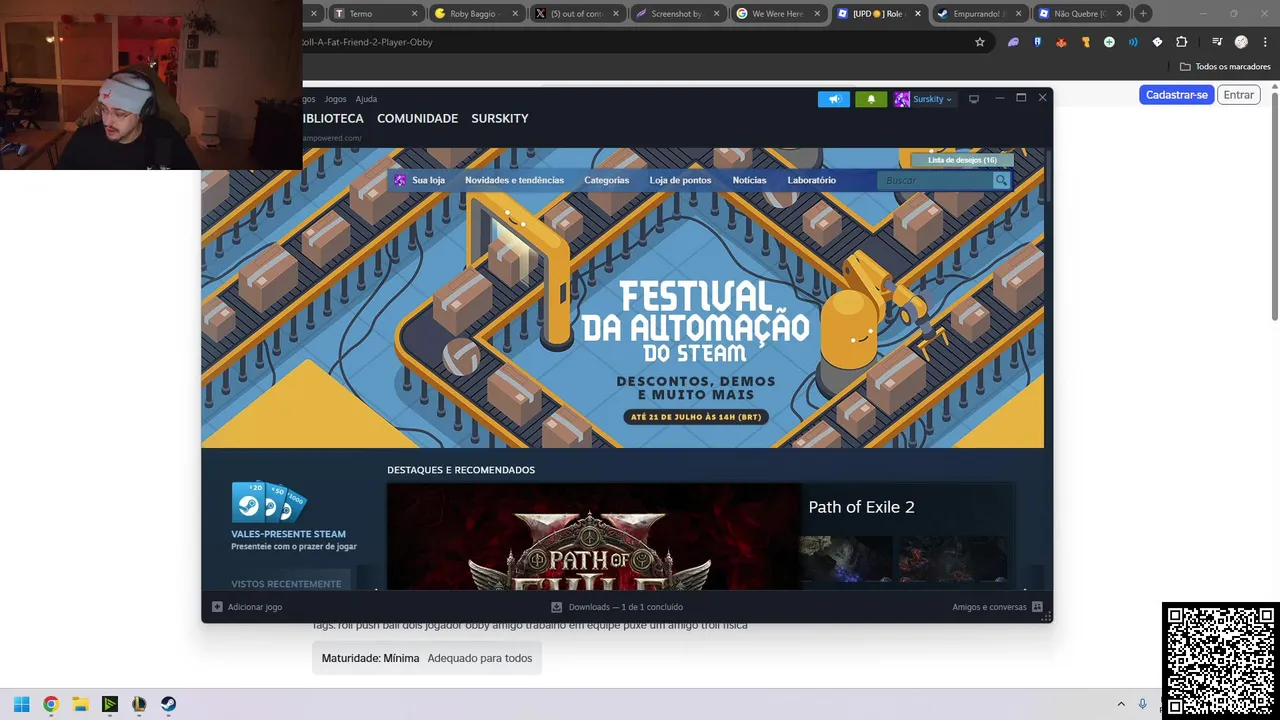The image size is (1280, 720).
Task: Click the Maturidade: Mínima label
Action: 370,658
